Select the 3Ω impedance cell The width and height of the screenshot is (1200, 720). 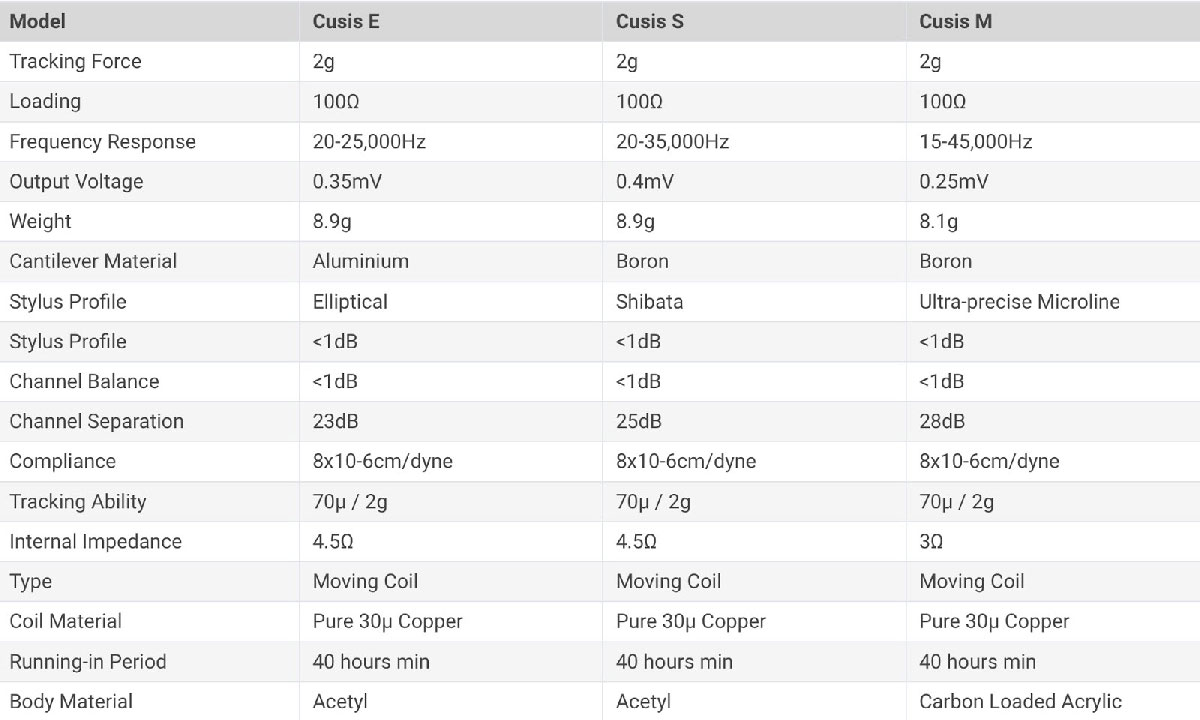pyautogui.click(x=932, y=541)
